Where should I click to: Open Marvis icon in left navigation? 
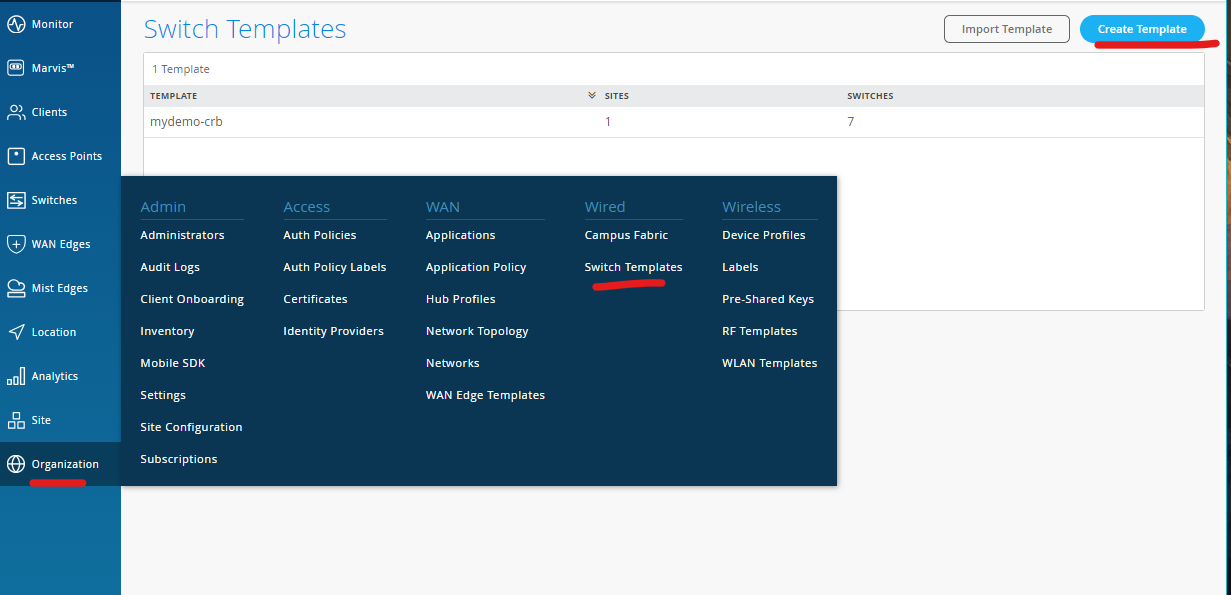[16, 68]
